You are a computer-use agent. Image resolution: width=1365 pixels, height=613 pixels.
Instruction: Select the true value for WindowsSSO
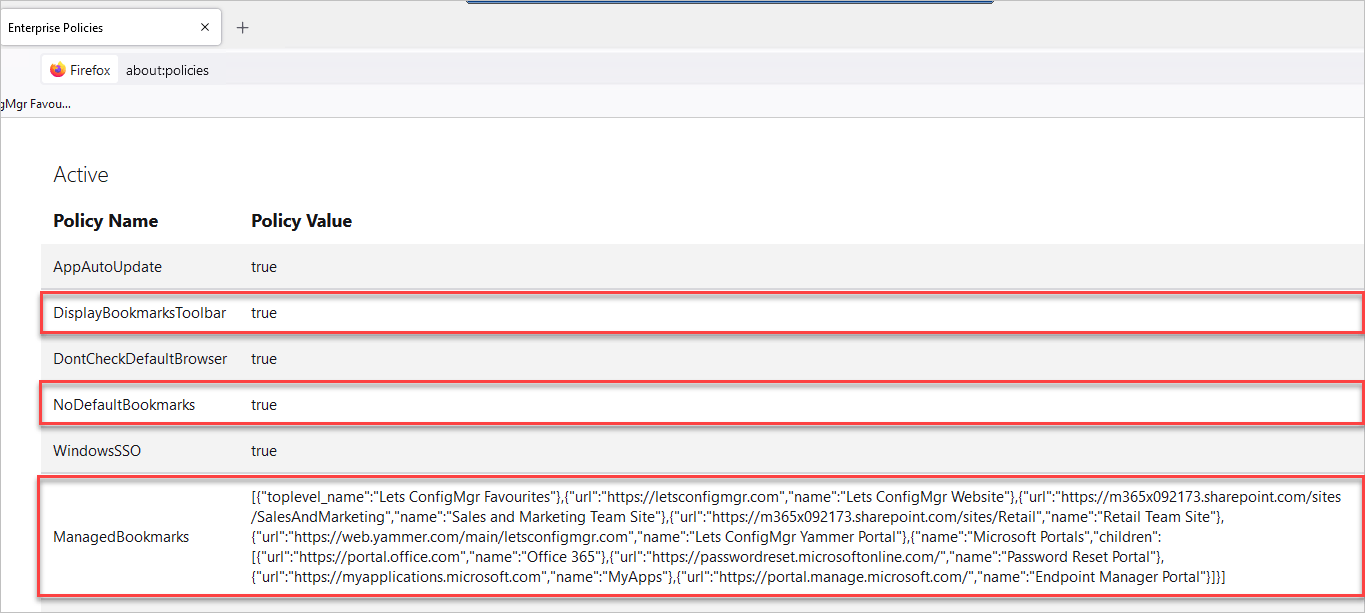tap(264, 451)
